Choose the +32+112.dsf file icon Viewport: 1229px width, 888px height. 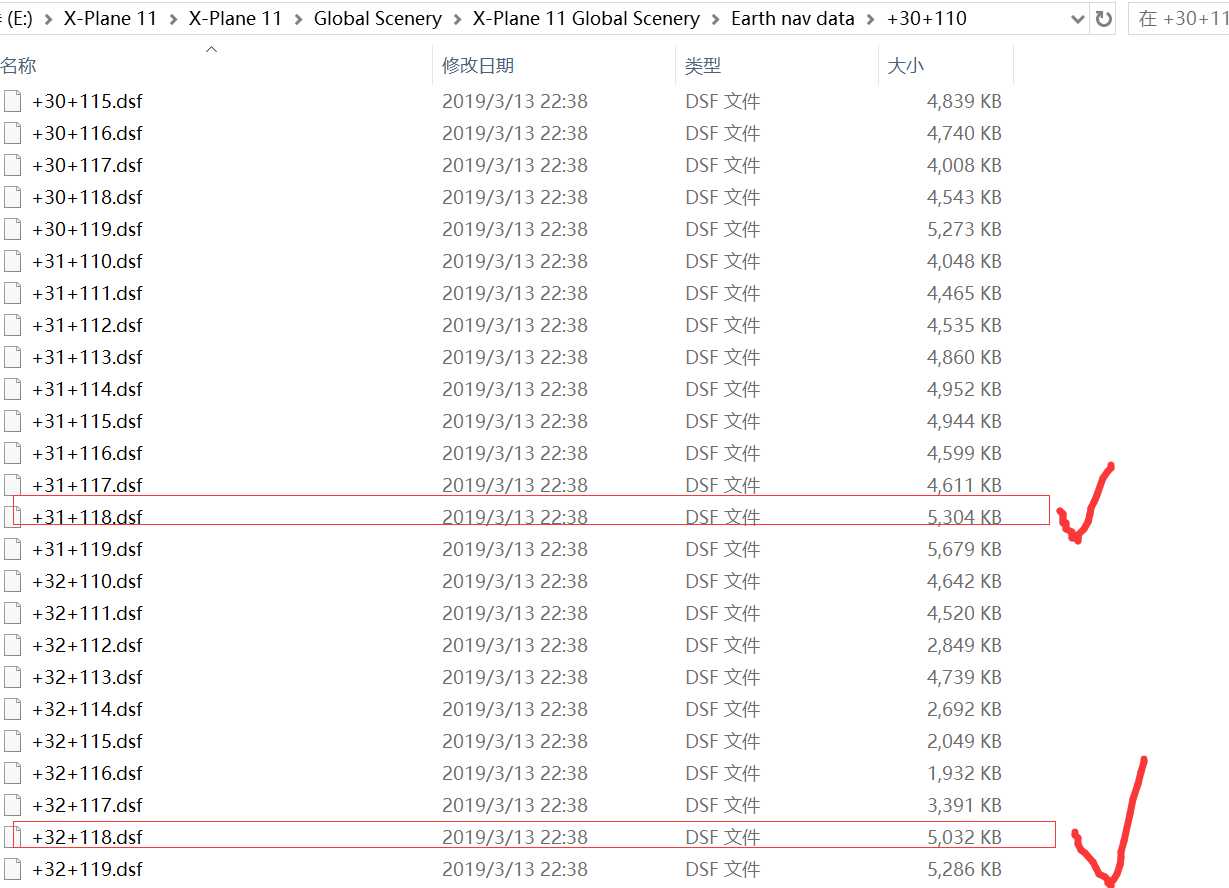tap(12, 645)
